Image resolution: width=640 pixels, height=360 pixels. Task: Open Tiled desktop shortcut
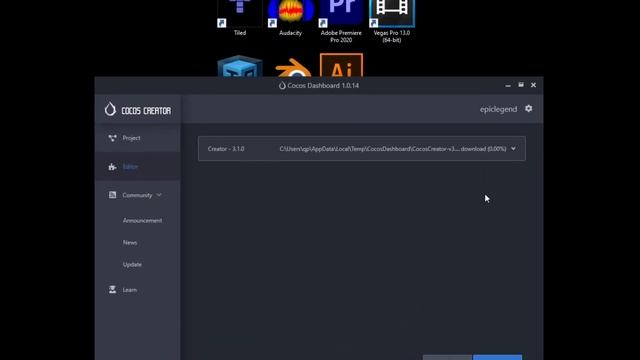(x=240, y=18)
